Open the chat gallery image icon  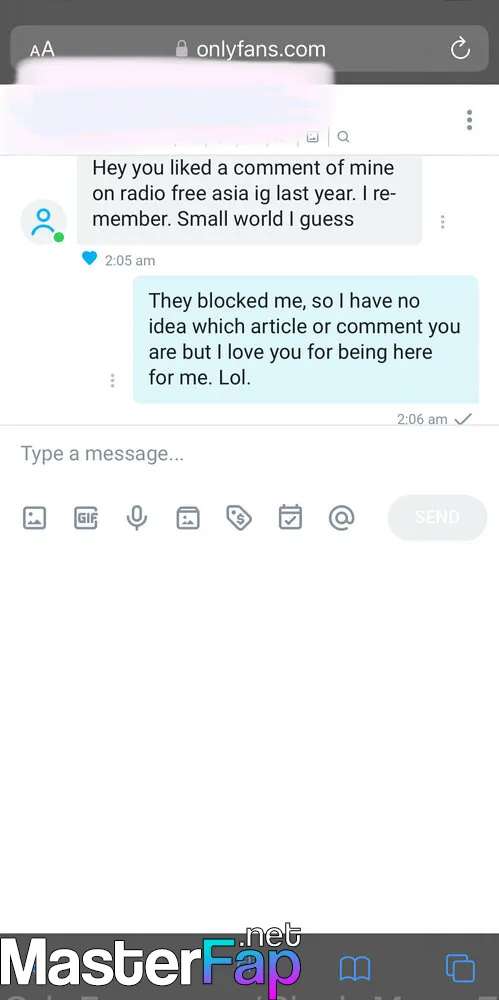click(x=313, y=136)
